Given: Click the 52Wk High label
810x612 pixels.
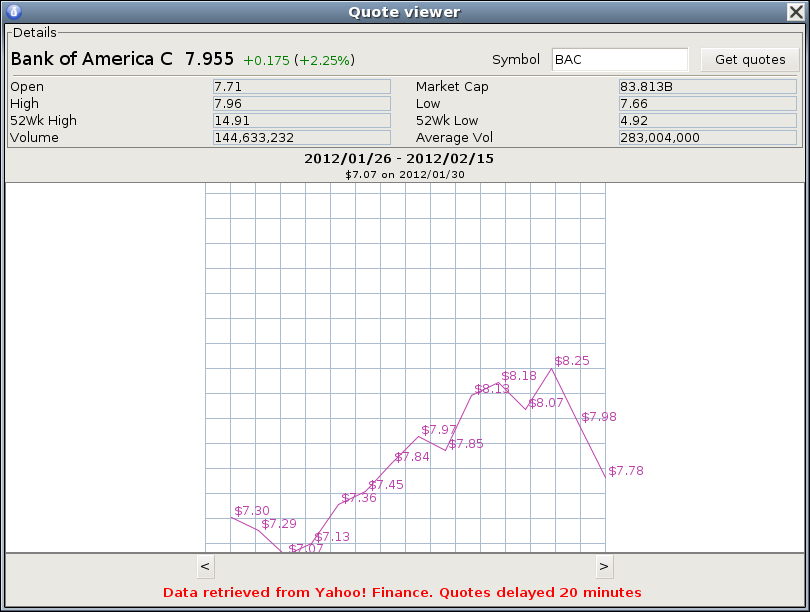Looking at the screenshot, I should (x=43, y=120).
